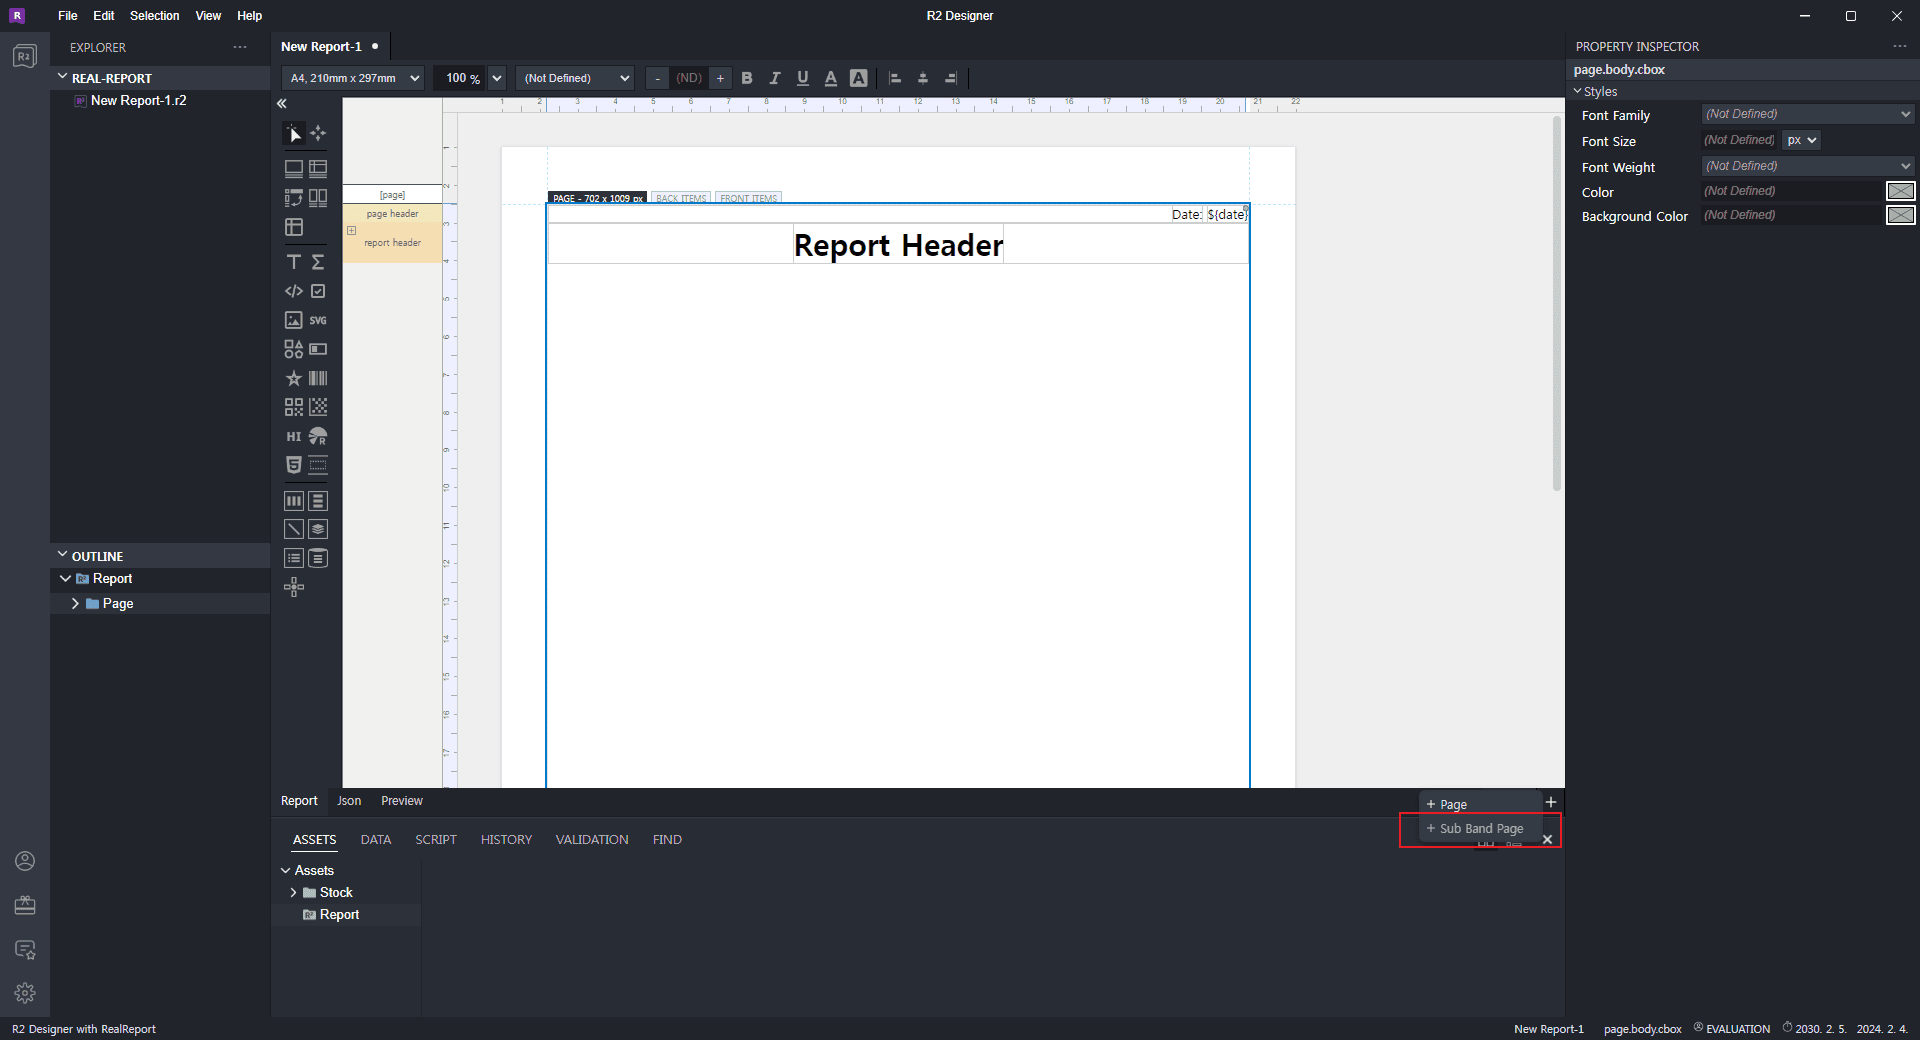Choose the + Page option
Image resolution: width=1920 pixels, height=1040 pixels.
pos(1447,805)
